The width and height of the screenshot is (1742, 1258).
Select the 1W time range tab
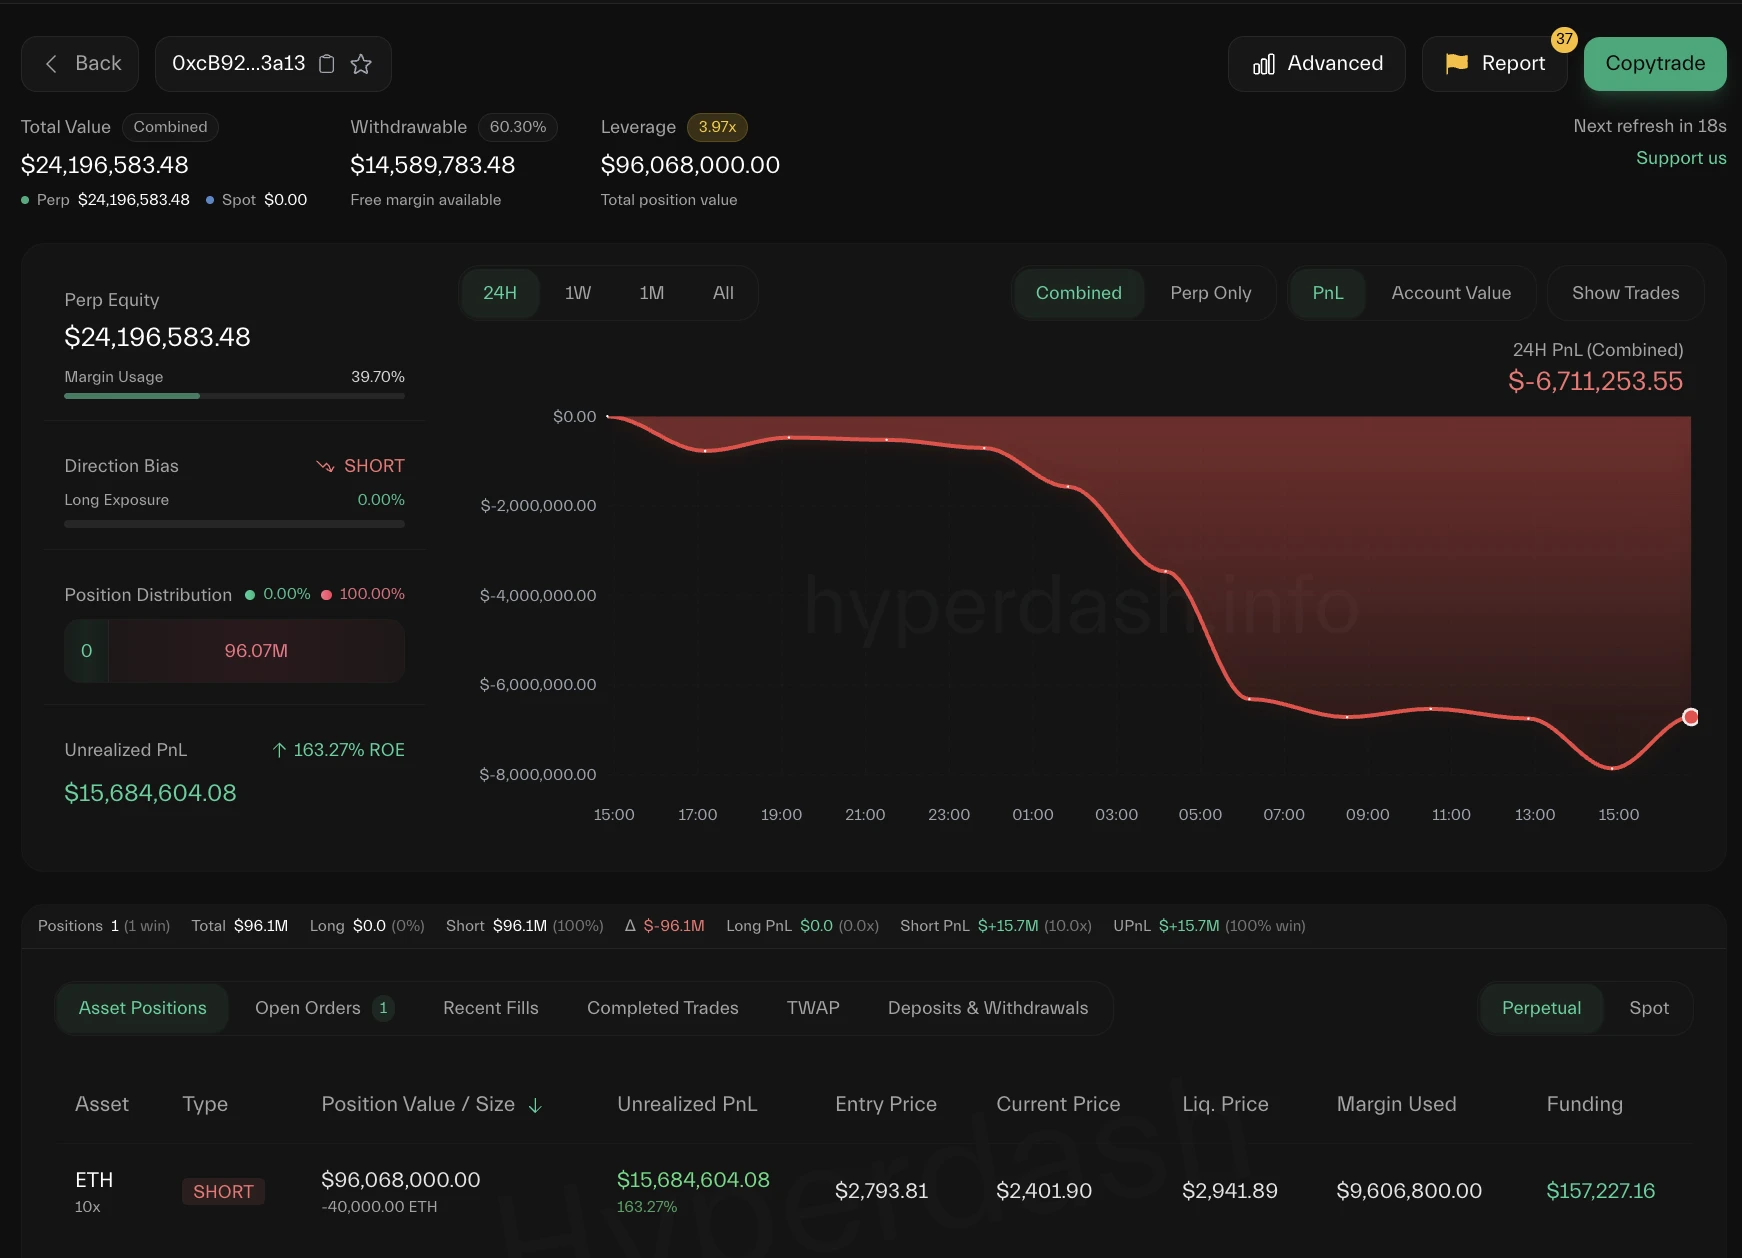point(578,293)
